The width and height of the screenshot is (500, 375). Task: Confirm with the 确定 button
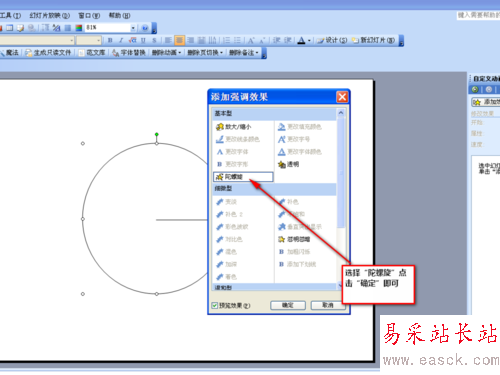click(x=288, y=305)
